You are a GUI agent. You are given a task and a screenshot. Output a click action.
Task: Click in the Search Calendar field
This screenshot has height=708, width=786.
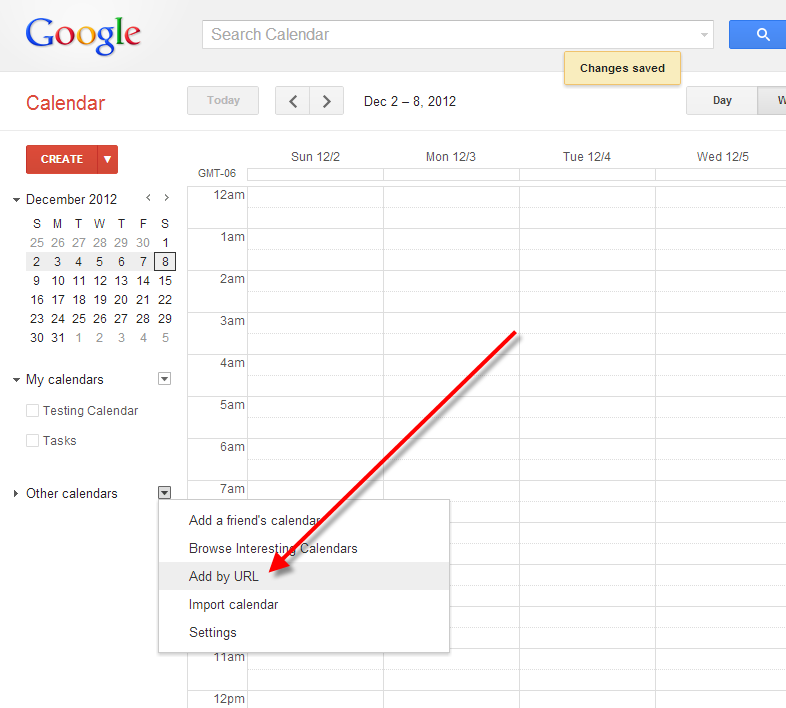(x=450, y=35)
